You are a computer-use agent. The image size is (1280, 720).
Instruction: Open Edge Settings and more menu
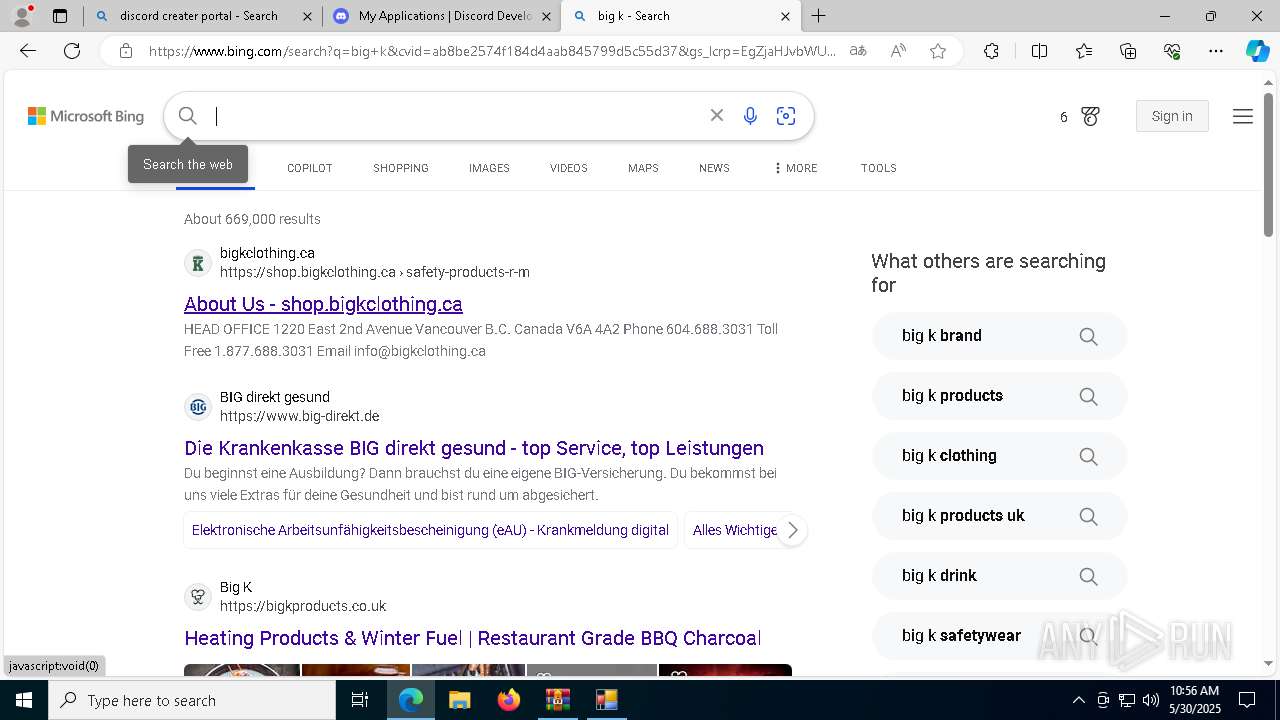[x=1216, y=51]
